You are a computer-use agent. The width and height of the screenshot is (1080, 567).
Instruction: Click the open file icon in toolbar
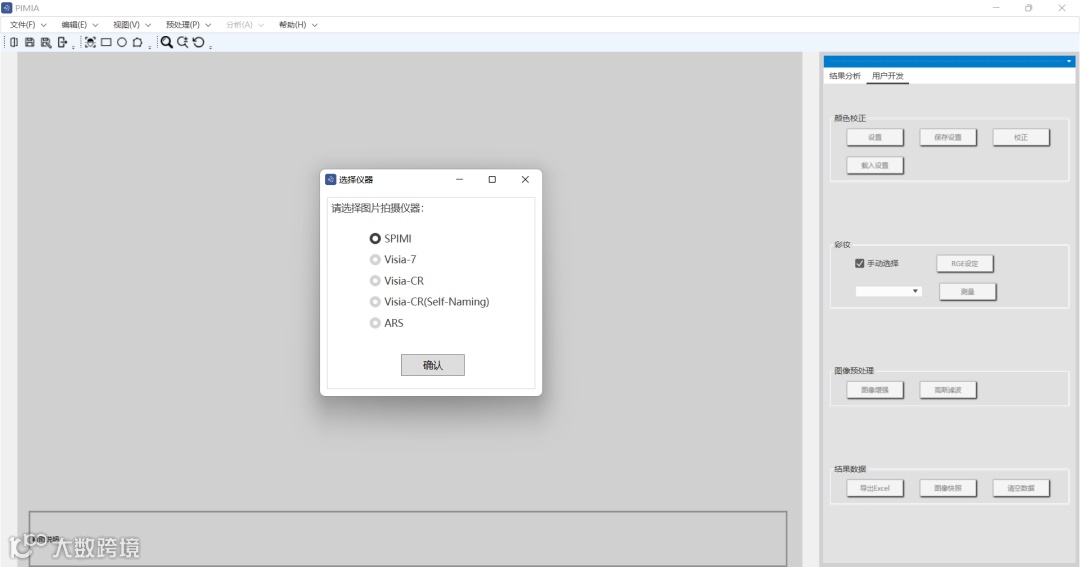(14, 42)
